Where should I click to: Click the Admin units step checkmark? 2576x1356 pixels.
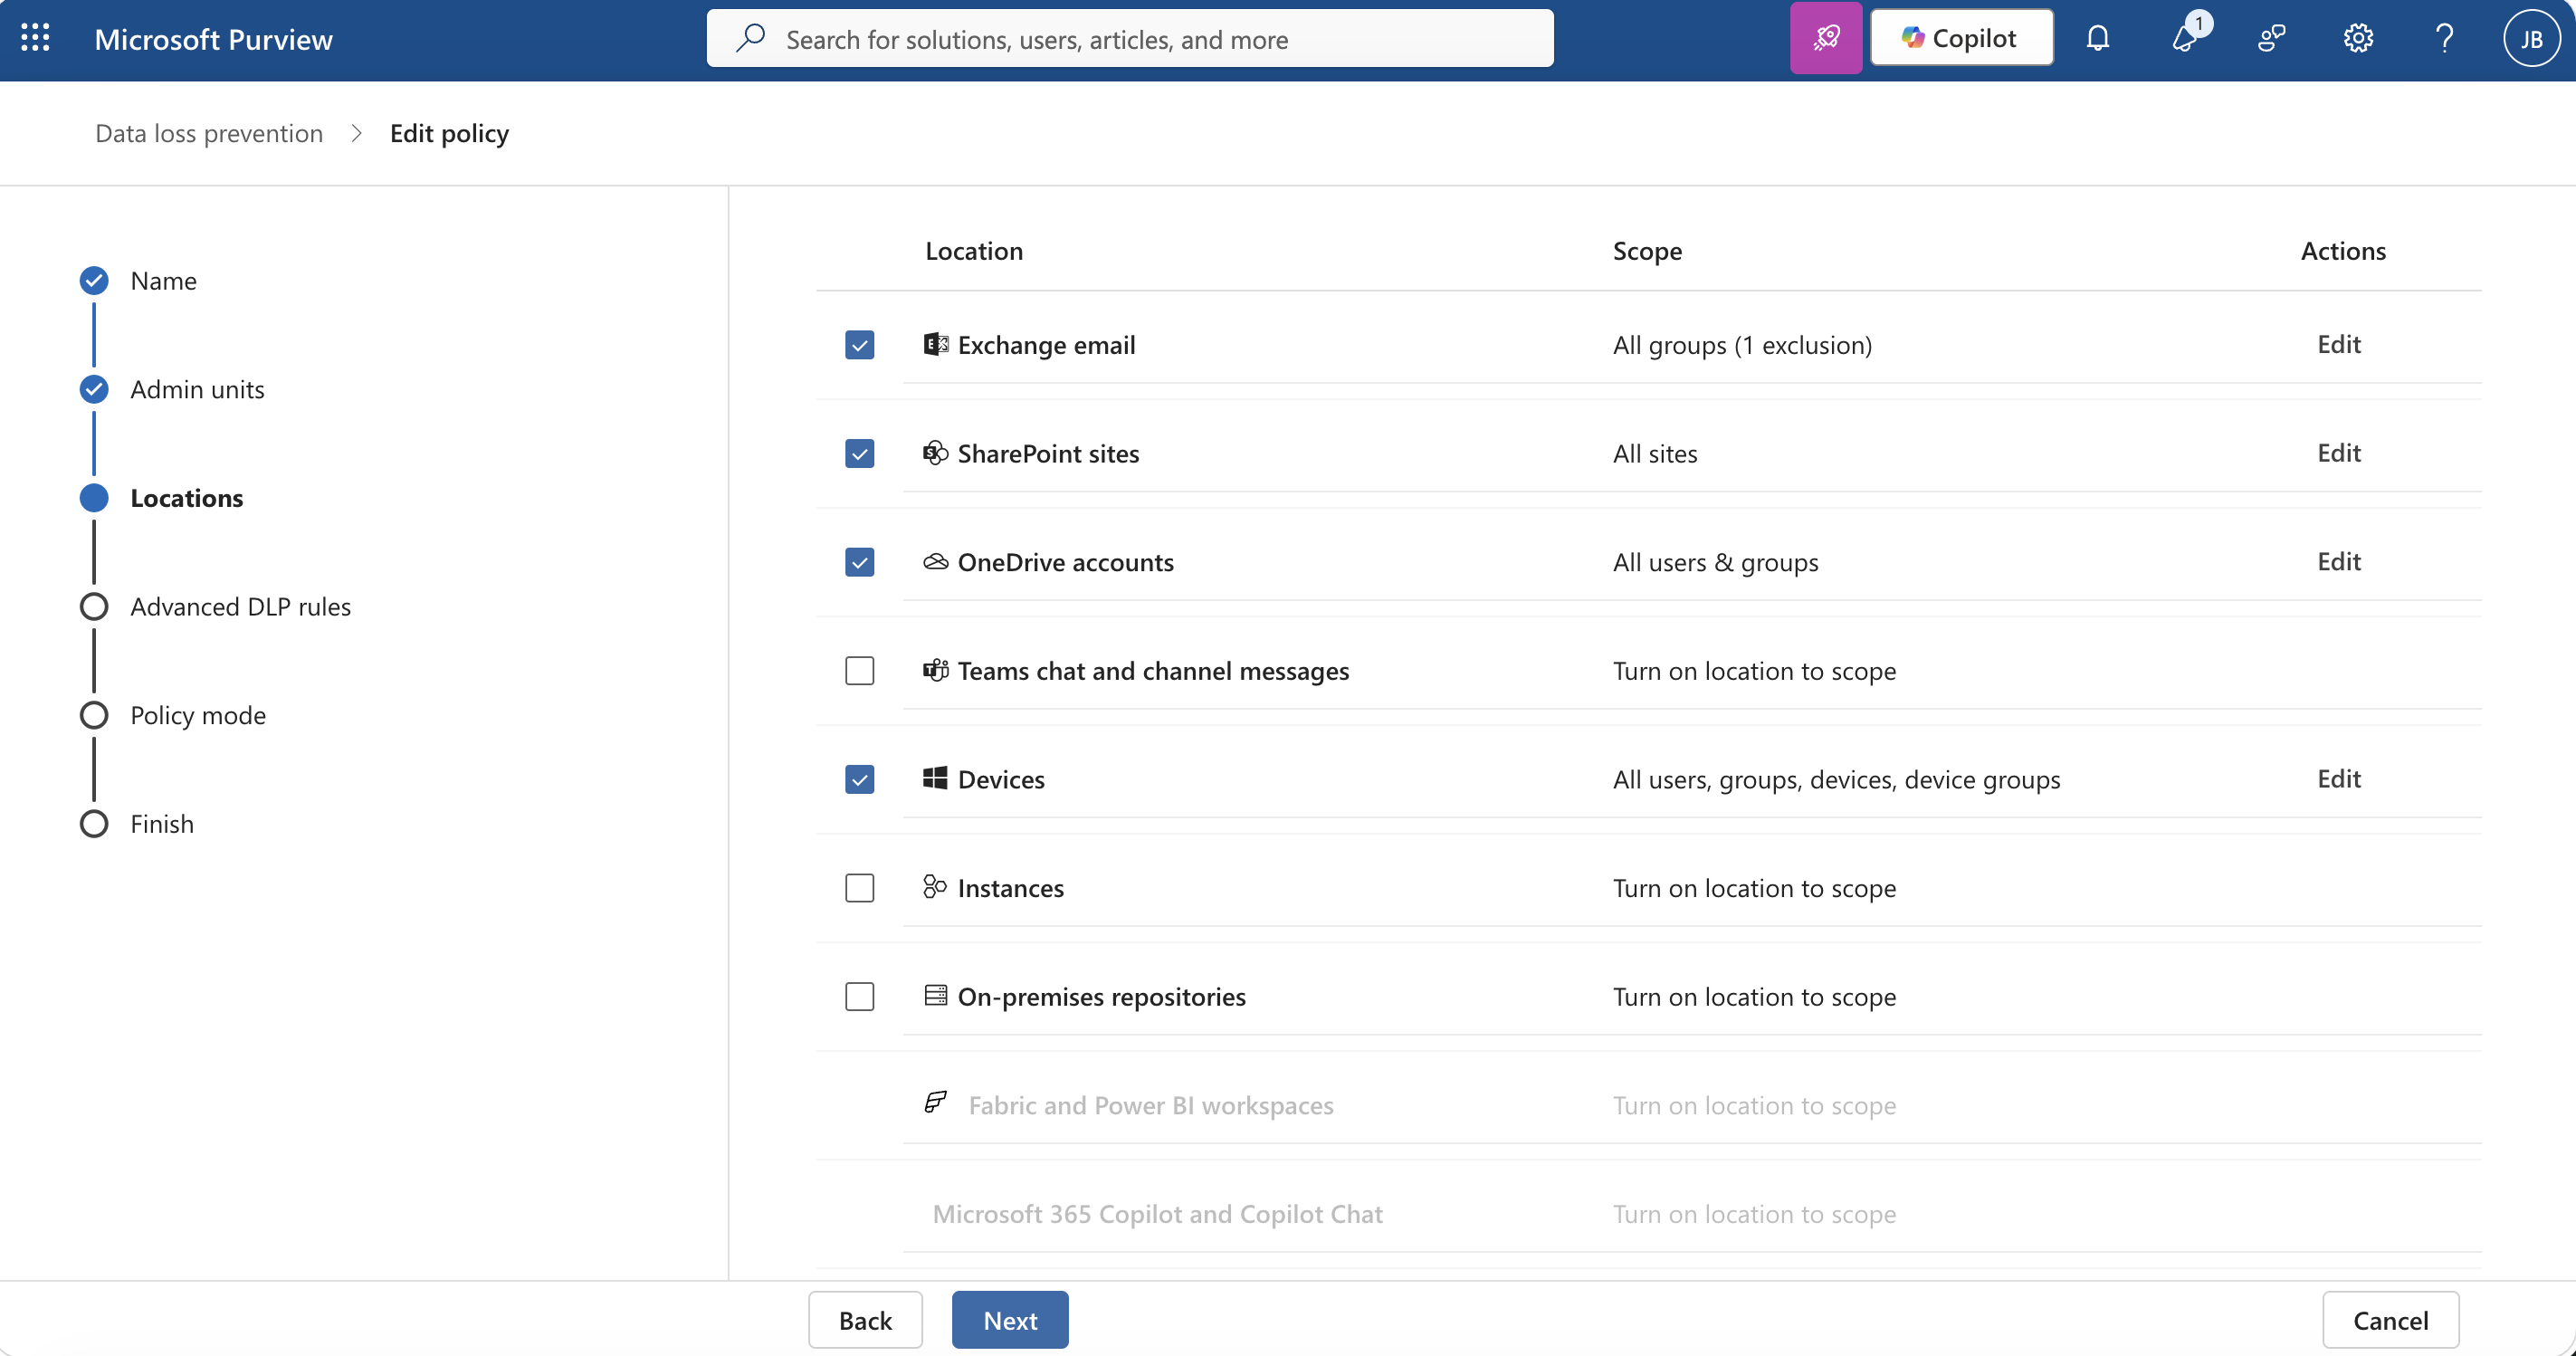(94, 389)
